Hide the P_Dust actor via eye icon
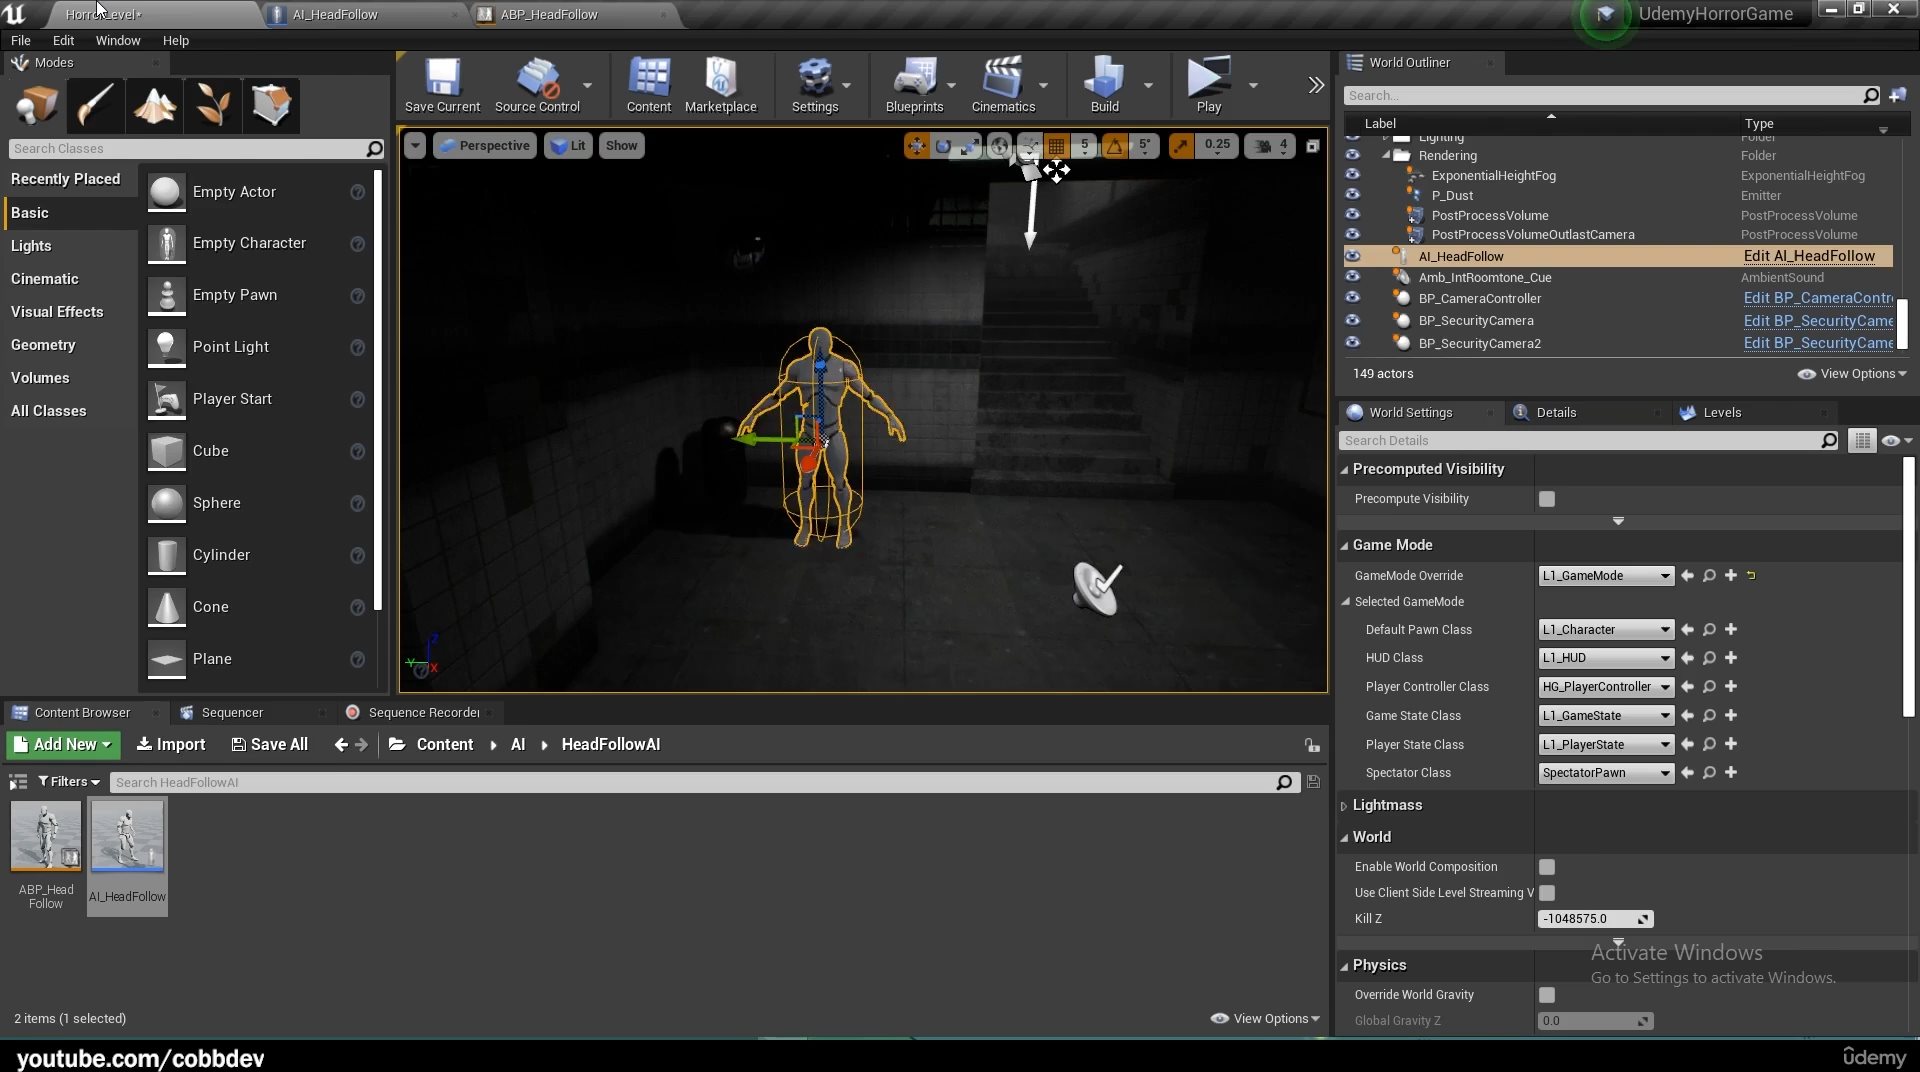The width and height of the screenshot is (1920, 1072). [1352, 195]
